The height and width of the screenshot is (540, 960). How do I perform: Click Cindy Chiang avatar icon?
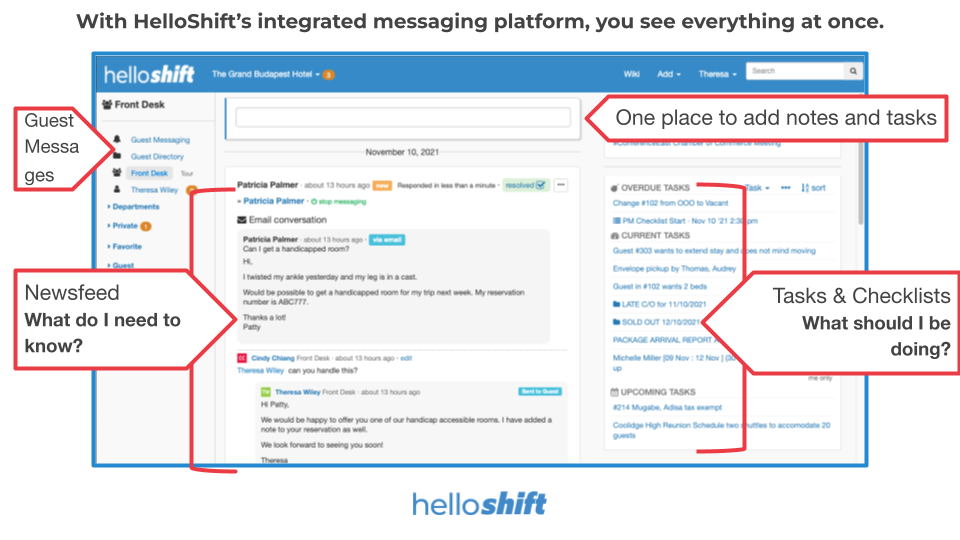(x=242, y=358)
